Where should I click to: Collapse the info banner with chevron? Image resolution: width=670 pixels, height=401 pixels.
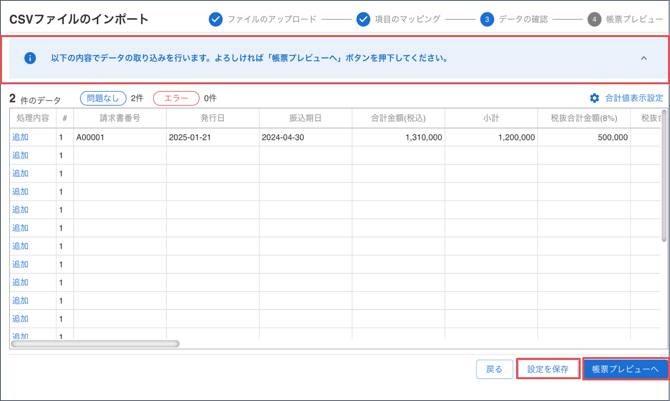click(x=643, y=58)
